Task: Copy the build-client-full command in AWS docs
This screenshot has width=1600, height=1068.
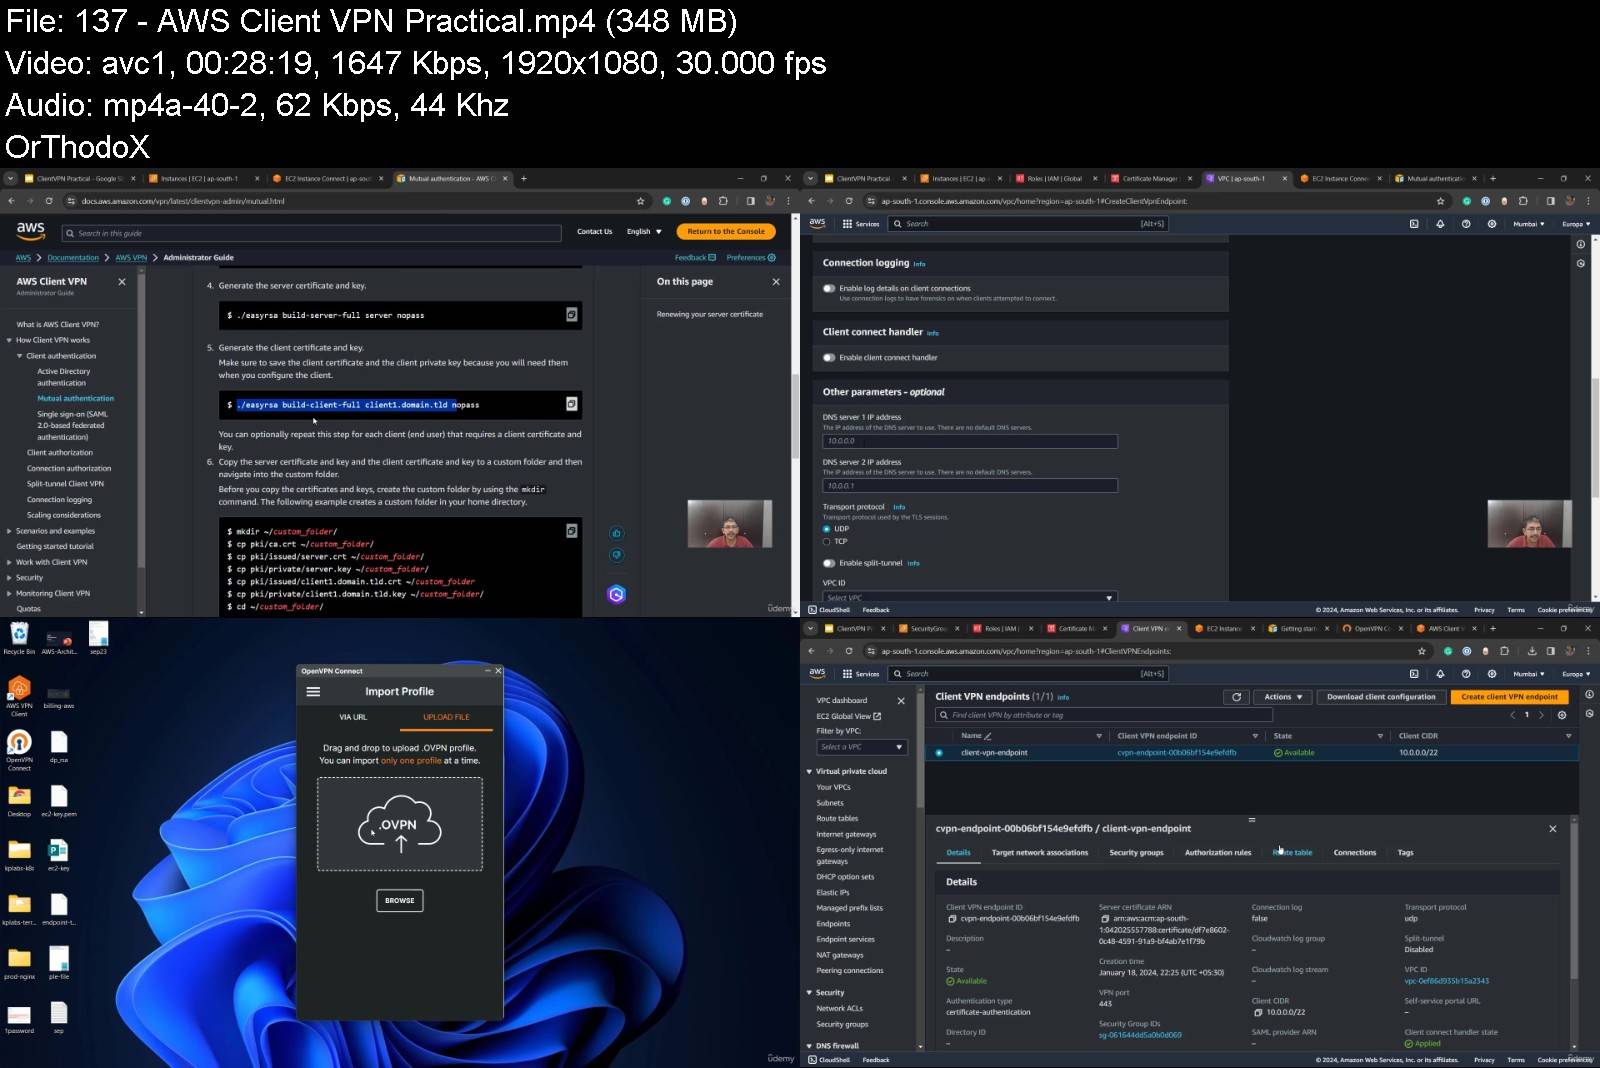Action: click(x=571, y=404)
